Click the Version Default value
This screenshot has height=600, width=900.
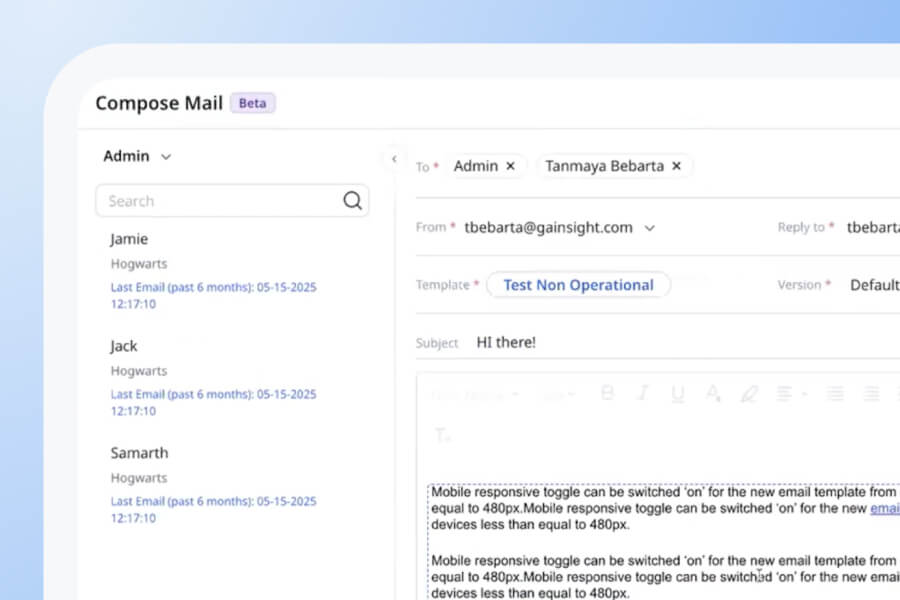pos(874,285)
